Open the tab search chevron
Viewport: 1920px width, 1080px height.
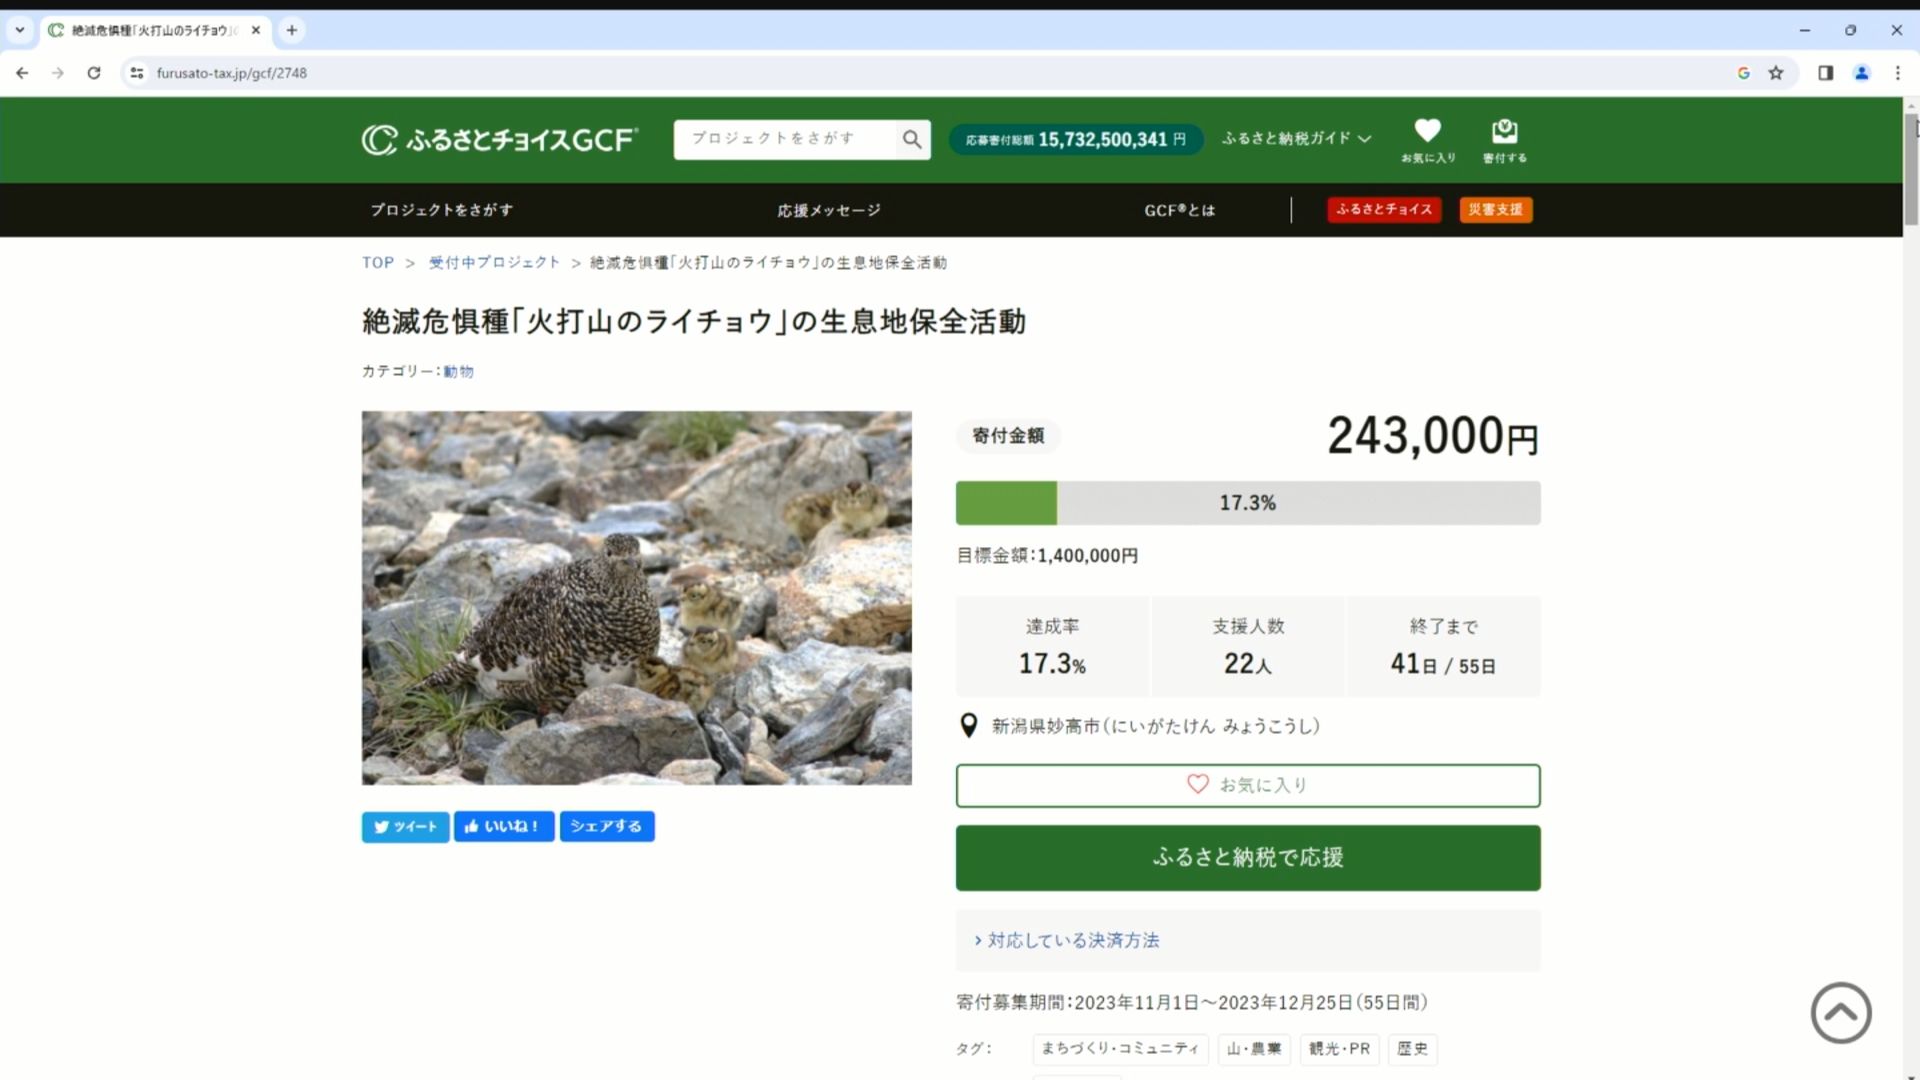[x=19, y=30]
